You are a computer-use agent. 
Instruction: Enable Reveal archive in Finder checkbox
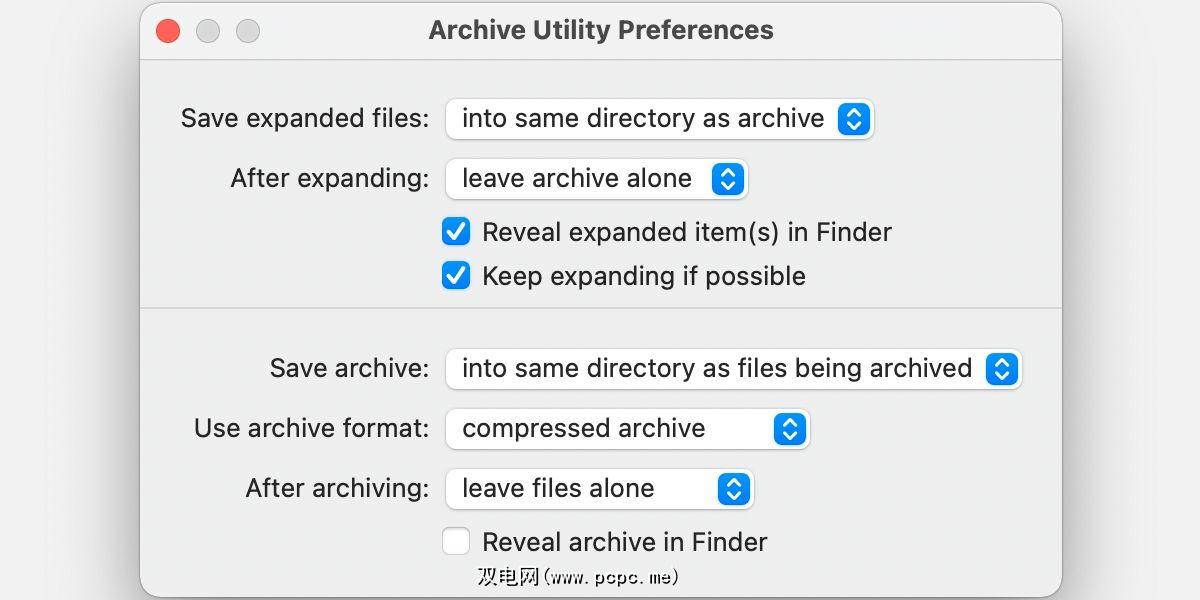click(456, 542)
